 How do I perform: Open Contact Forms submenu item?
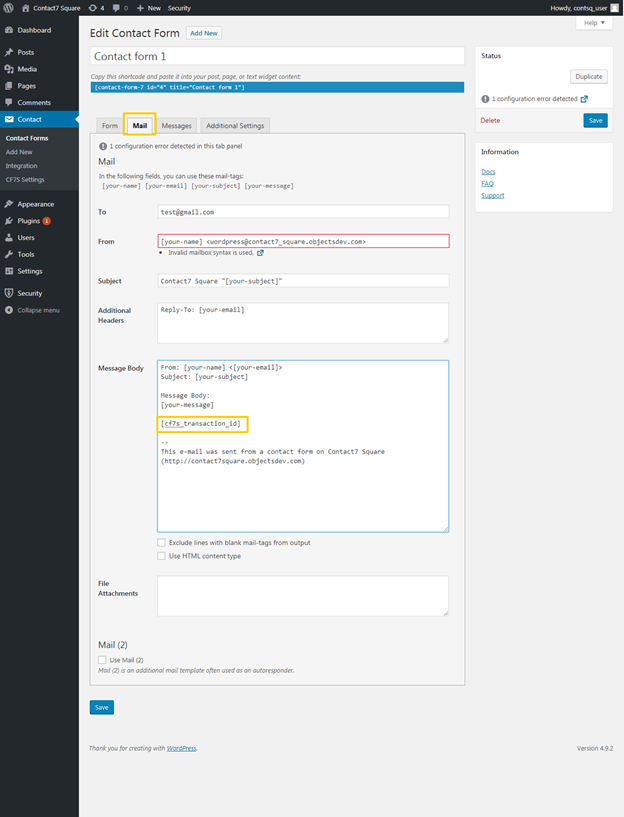pos(27,138)
